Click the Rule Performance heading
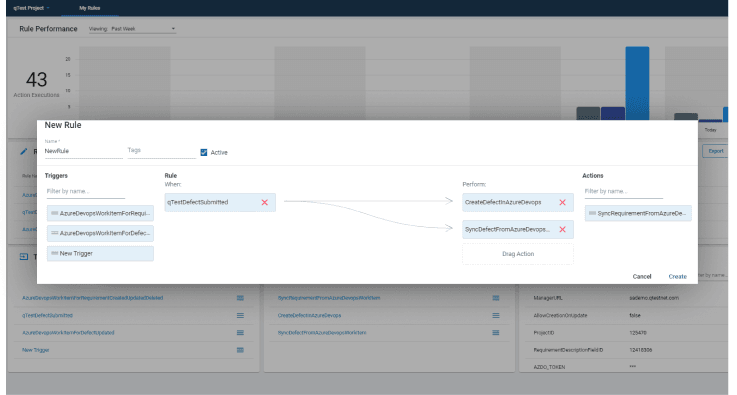The width and height of the screenshot is (737, 395). (x=48, y=29)
